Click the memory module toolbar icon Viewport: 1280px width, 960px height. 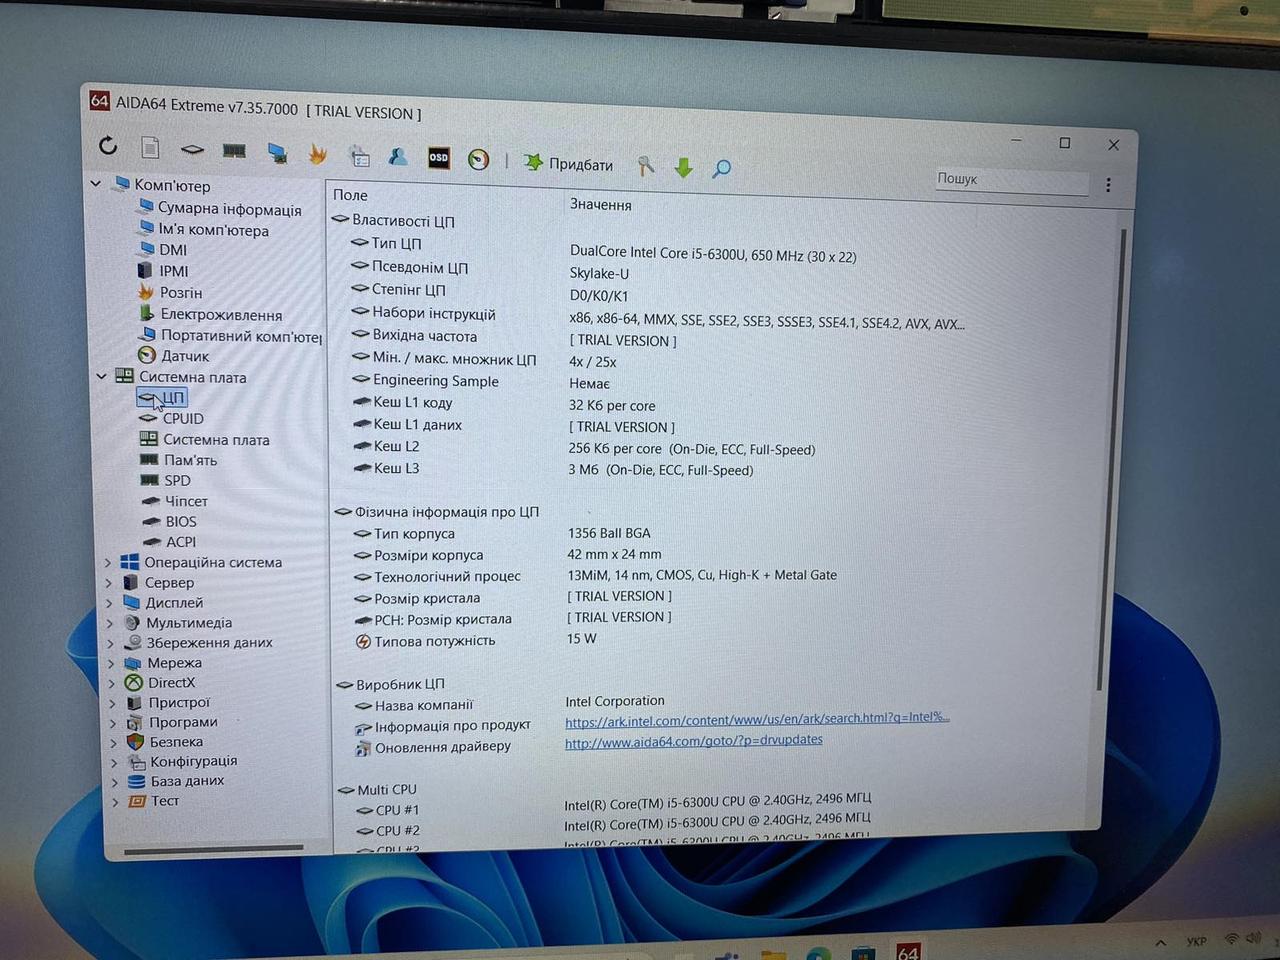coord(234,151)
